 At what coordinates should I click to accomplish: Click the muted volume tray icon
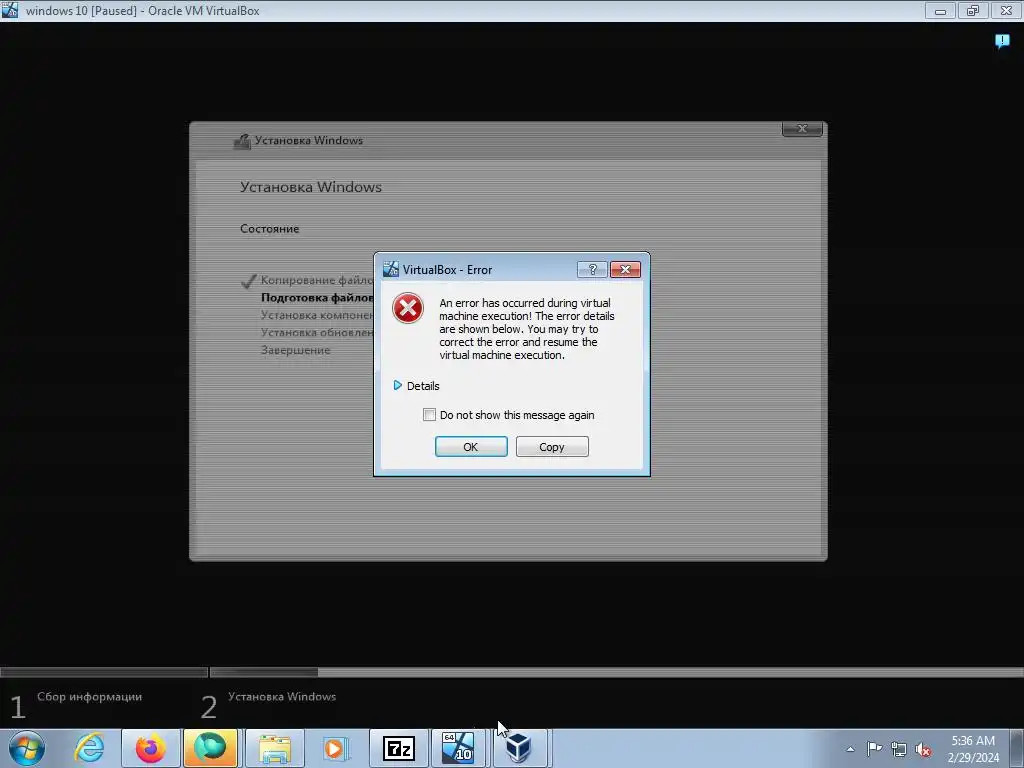923,749
